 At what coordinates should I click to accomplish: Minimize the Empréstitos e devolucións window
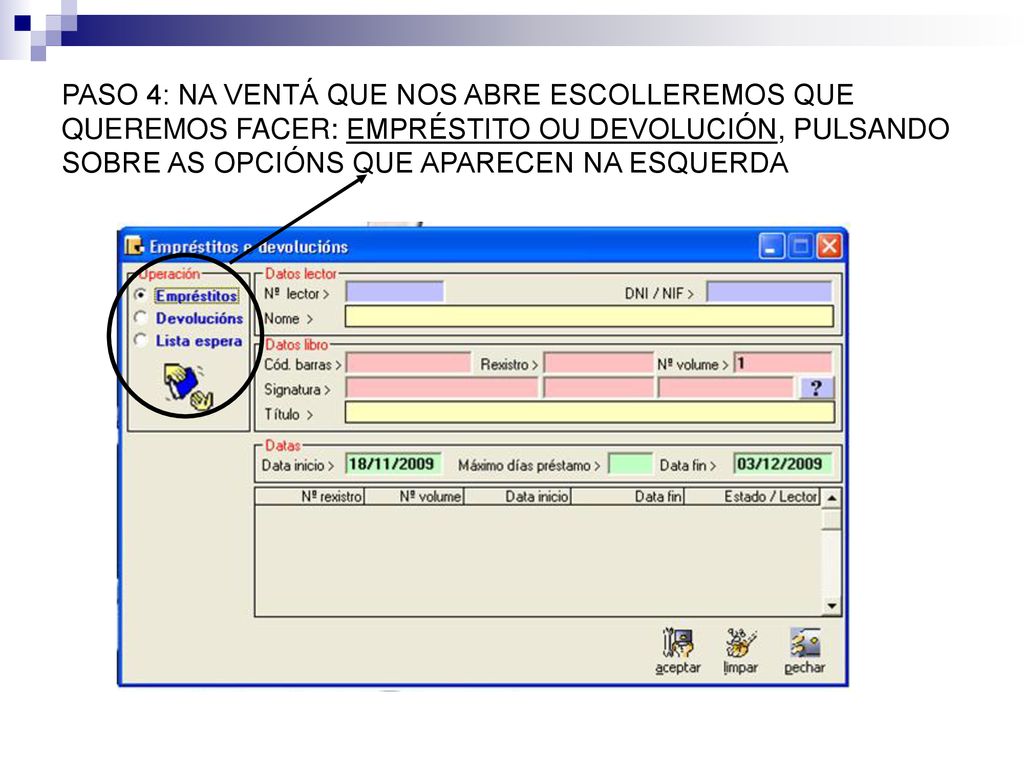click(x=772, y=247)
